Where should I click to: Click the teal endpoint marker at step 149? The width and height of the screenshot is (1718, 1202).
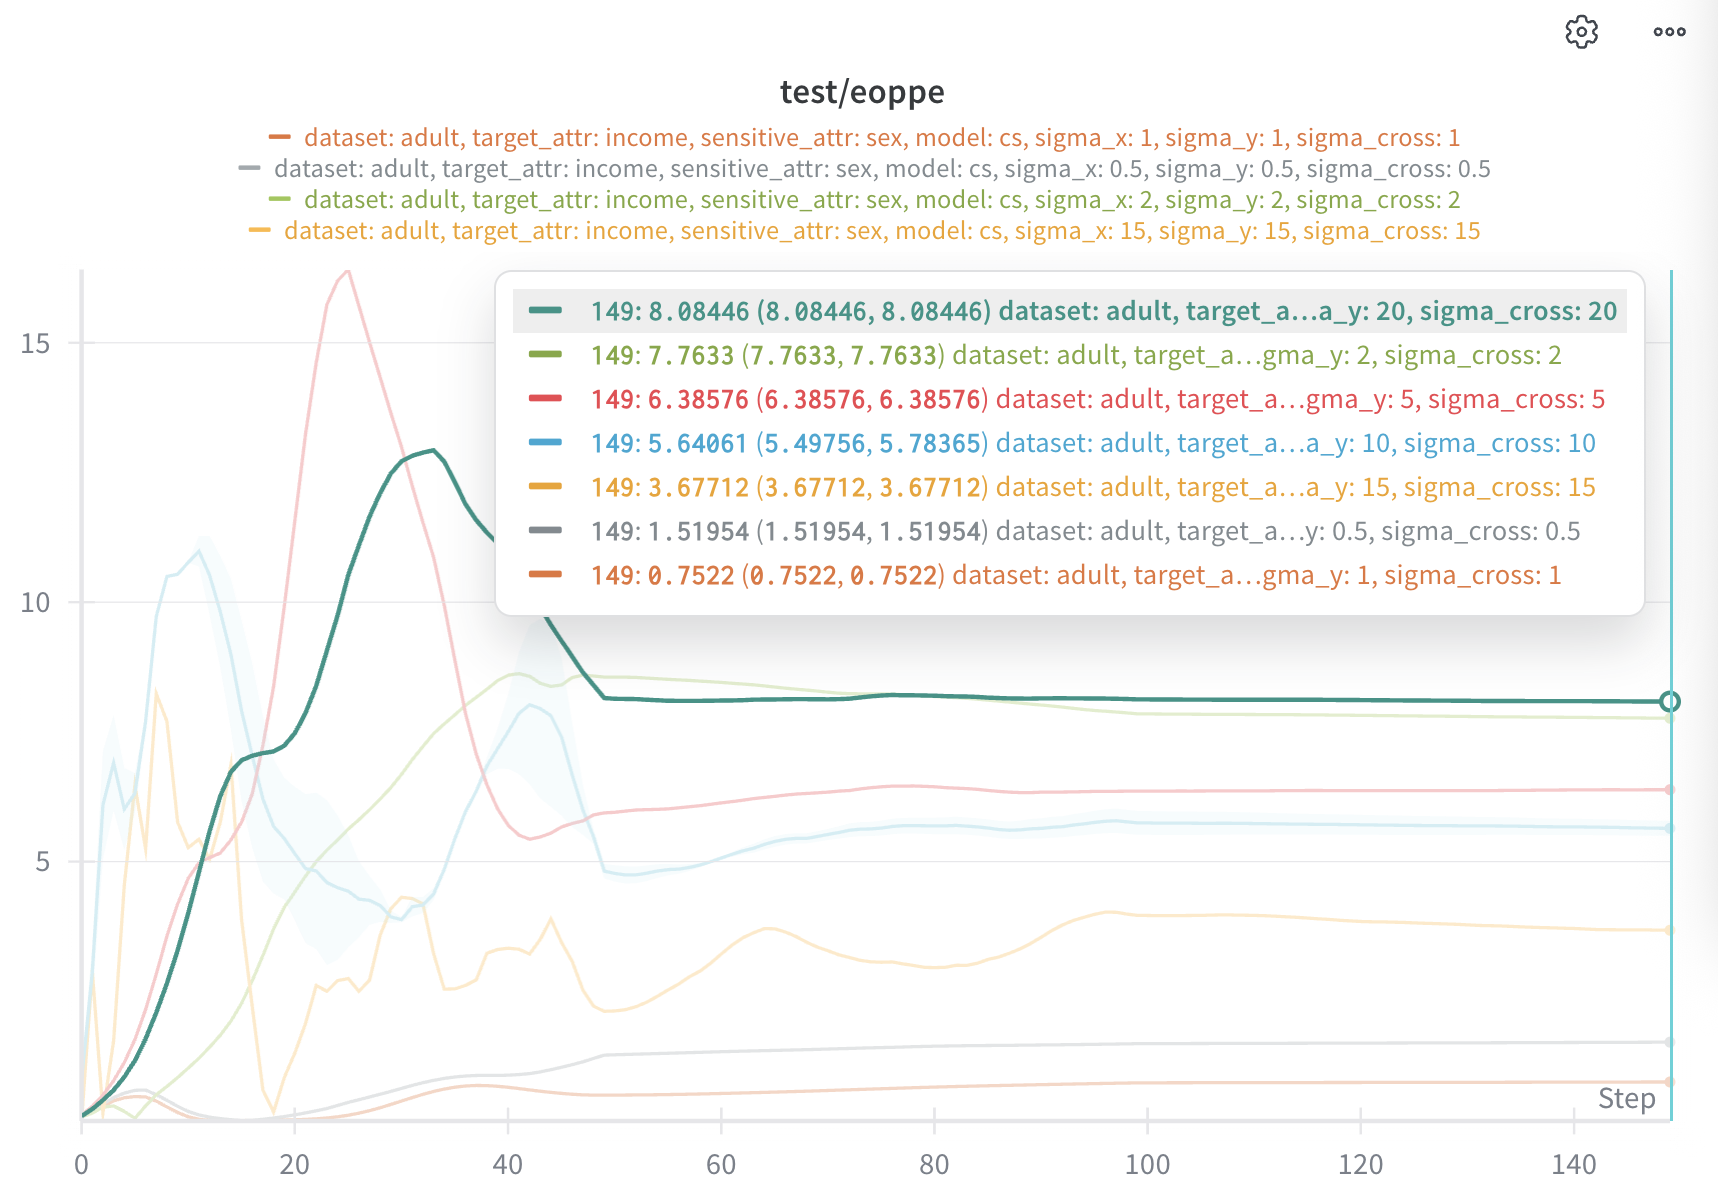pyautogui.click(x=1669, y=701)
